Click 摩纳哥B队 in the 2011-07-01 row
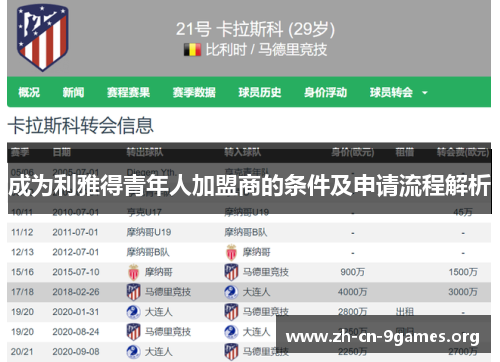The width and height of the screenshot is (500, 362). pos(246,232)
